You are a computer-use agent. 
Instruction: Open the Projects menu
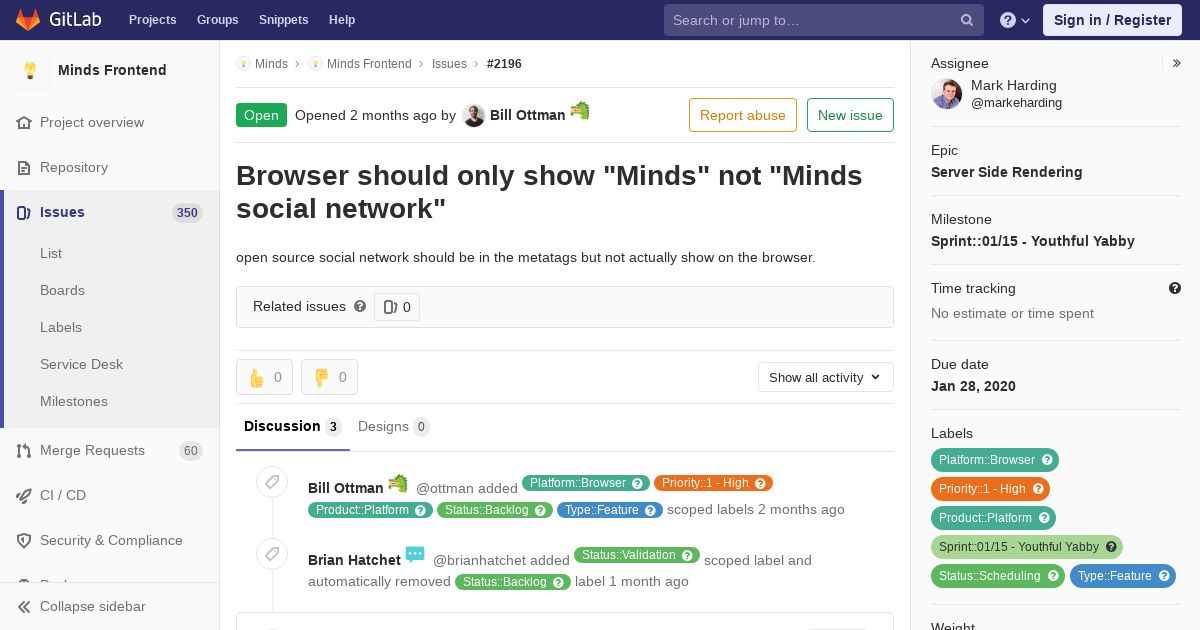point(152,20)
